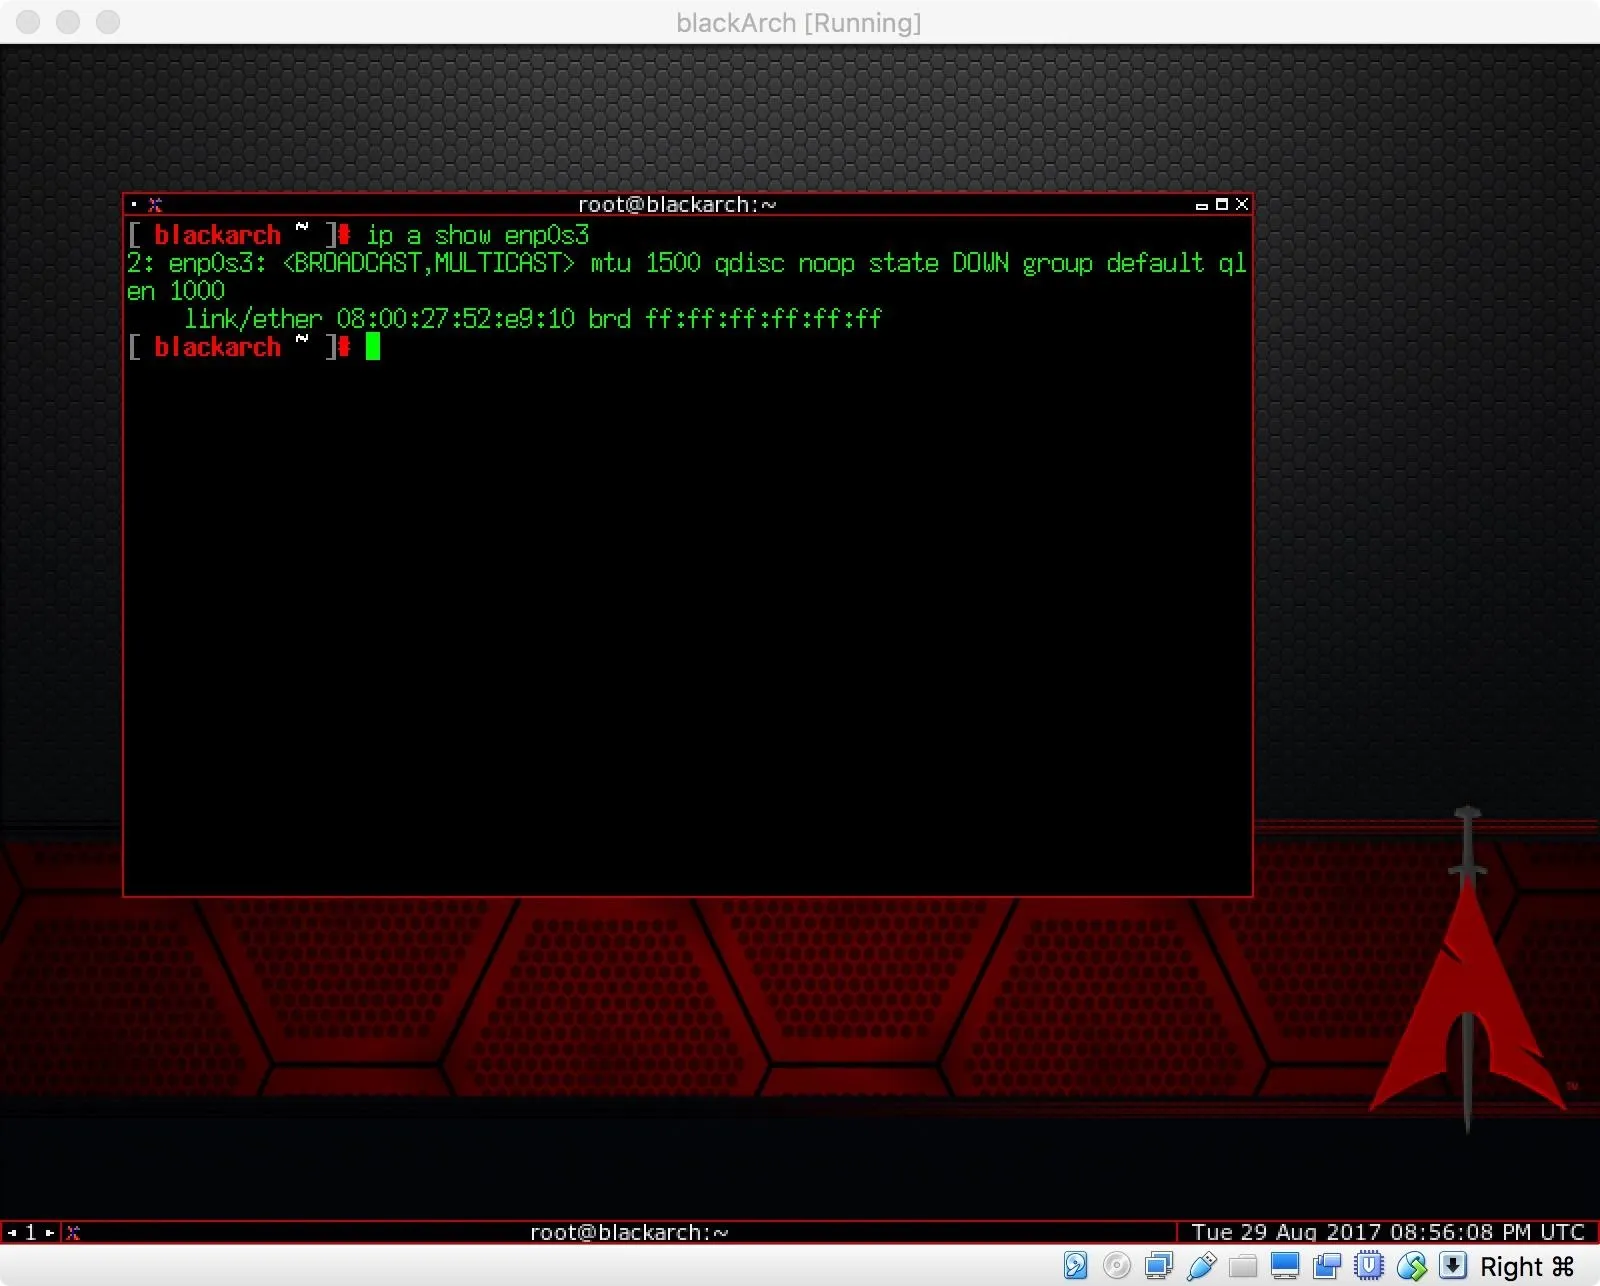Click the 'mtu 1500' text in terminal

click(x=646, y=263)
